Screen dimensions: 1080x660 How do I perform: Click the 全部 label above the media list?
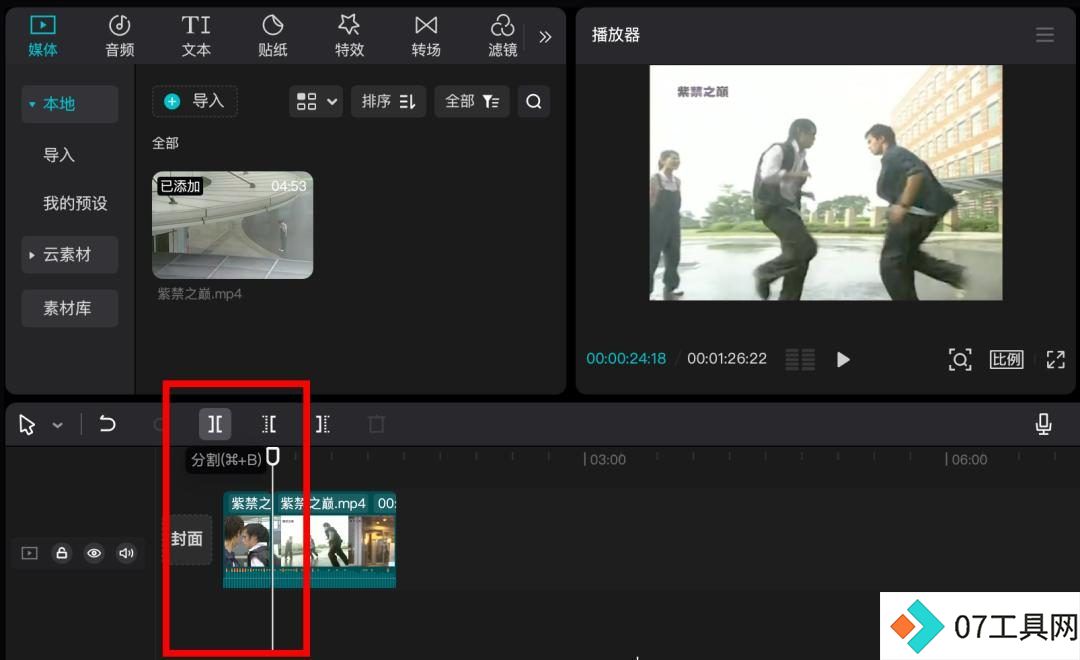click(x=165, y=143)
